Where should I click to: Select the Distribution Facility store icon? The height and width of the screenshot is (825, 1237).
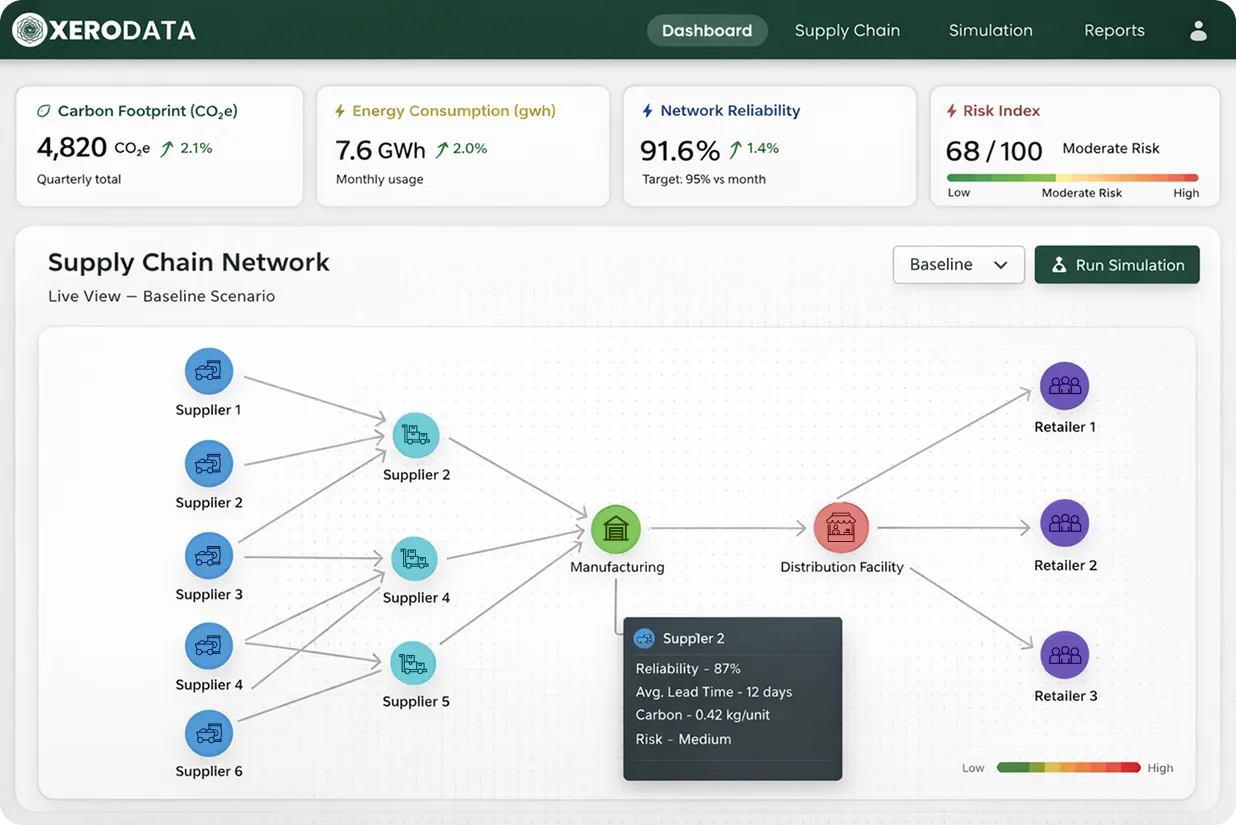pyautogui.click(x=841, y=526)
